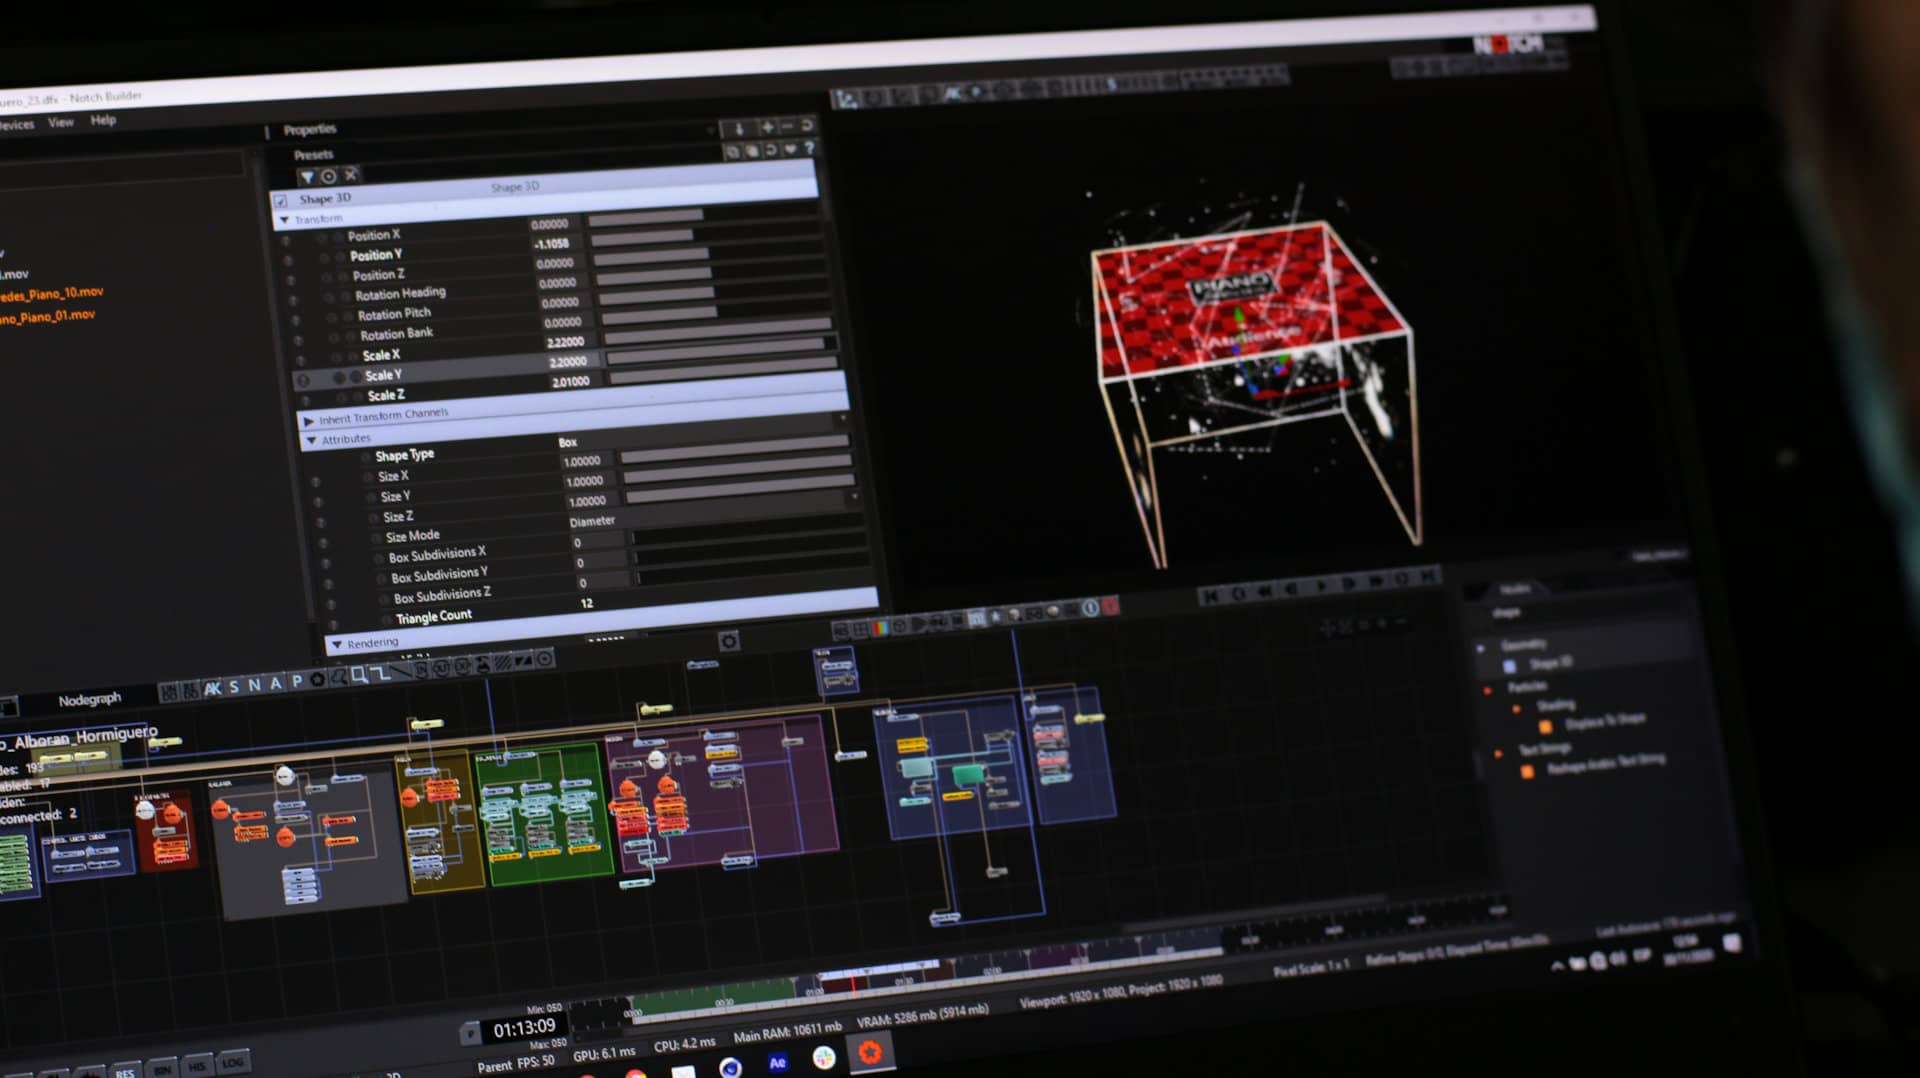The height and width of the screenshot is (1078, 1920).
Task: Click the S button in nodegraph toolbar
Action: click(234, 687)
